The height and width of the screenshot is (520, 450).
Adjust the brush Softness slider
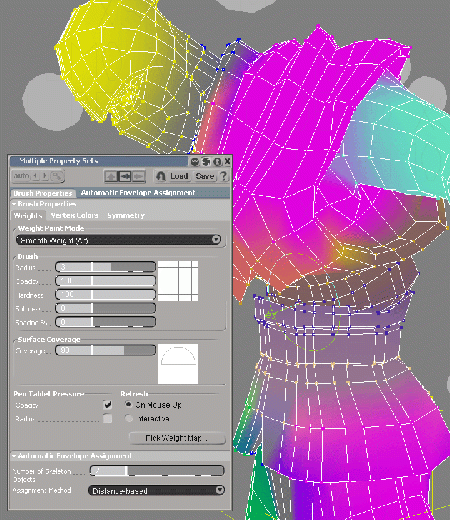(x=105, y=308)
